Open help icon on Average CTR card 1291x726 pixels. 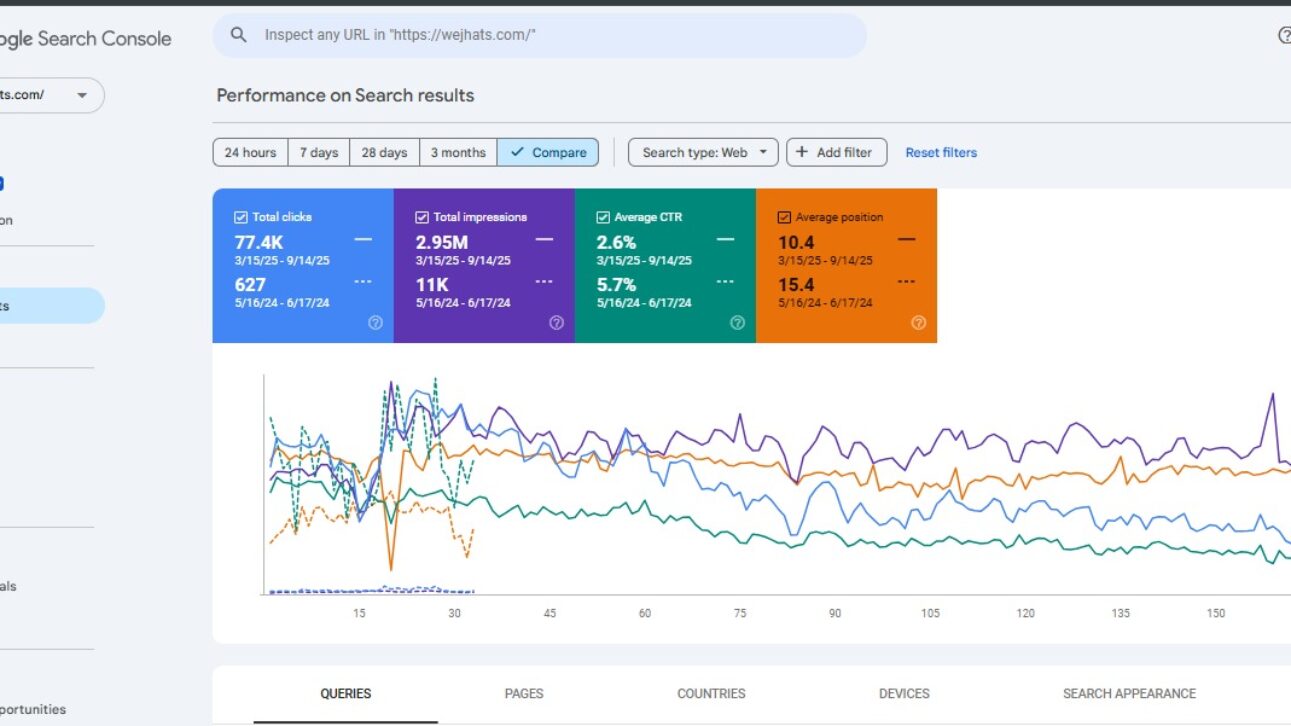737,323
